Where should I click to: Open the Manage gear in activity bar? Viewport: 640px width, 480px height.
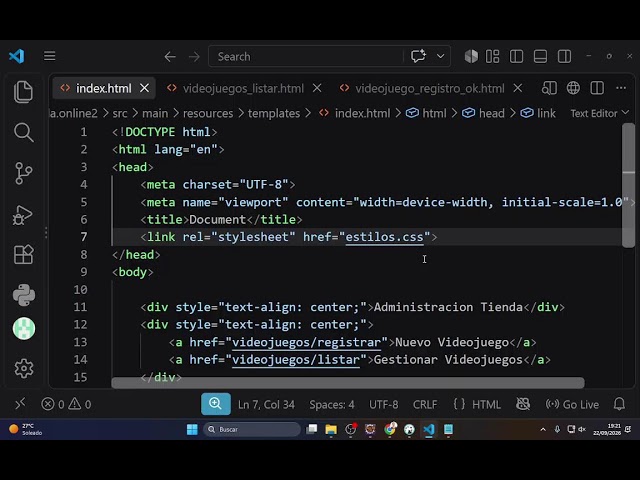(24, 369)
